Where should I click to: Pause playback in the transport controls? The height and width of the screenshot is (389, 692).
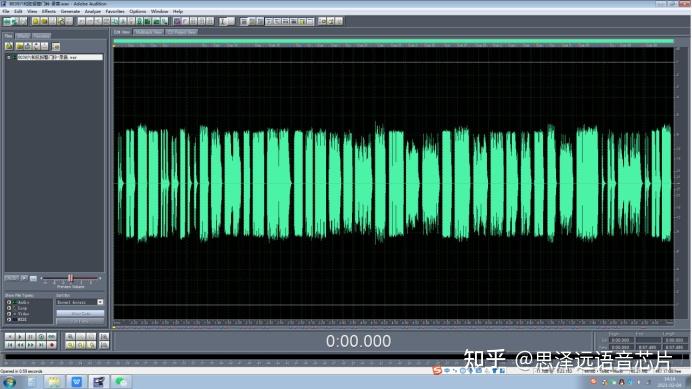[30, 336]
